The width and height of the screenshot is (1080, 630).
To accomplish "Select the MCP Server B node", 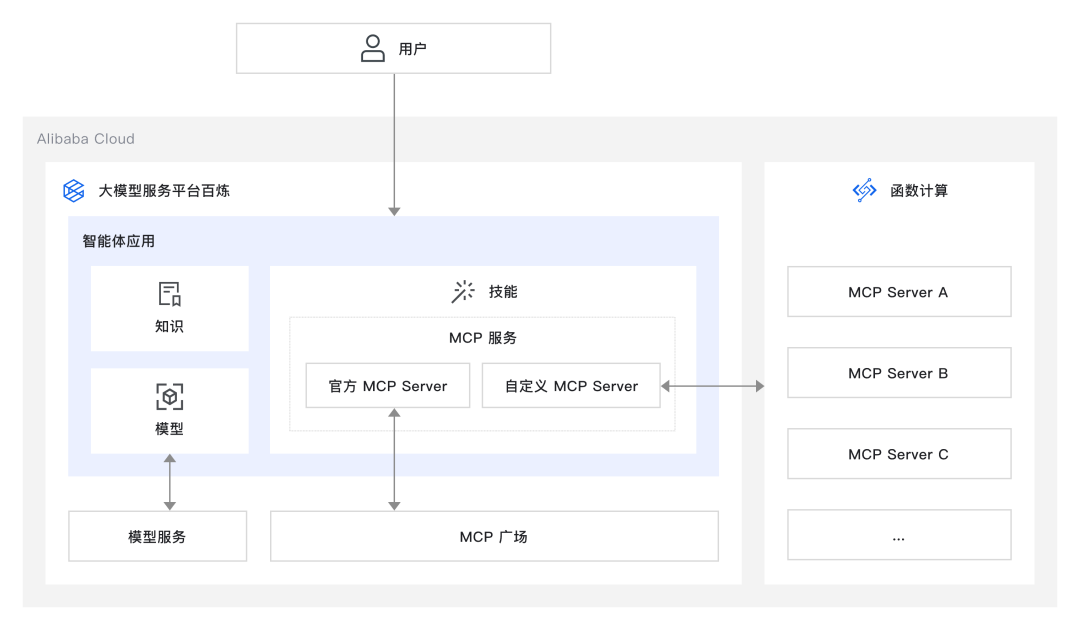I will (898, 372).
